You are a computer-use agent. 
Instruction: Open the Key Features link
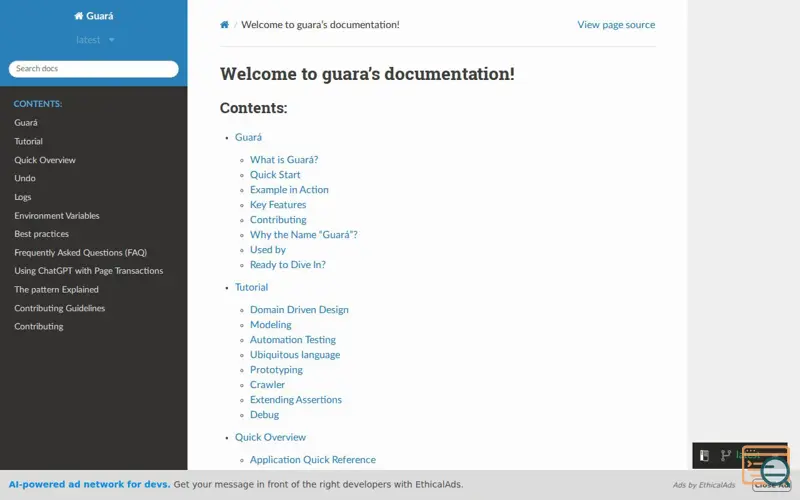[278, 205]
